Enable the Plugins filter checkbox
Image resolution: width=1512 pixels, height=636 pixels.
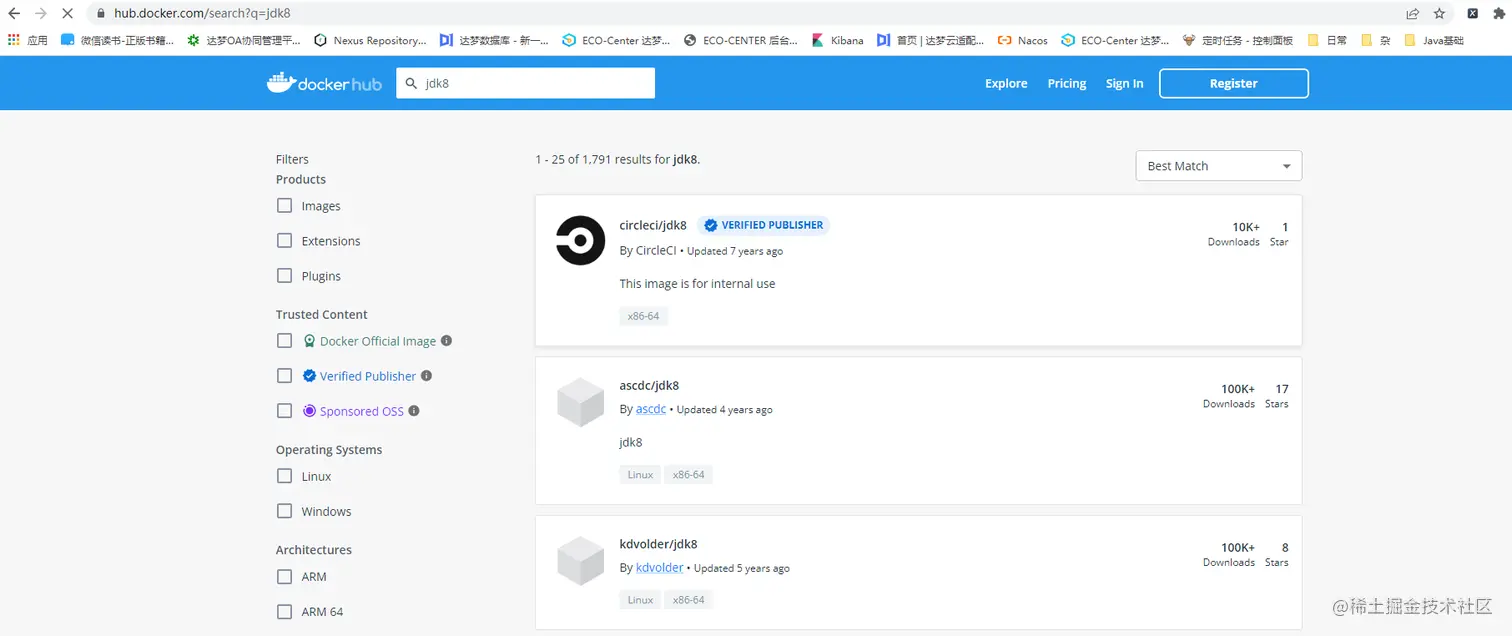(285, 276)
